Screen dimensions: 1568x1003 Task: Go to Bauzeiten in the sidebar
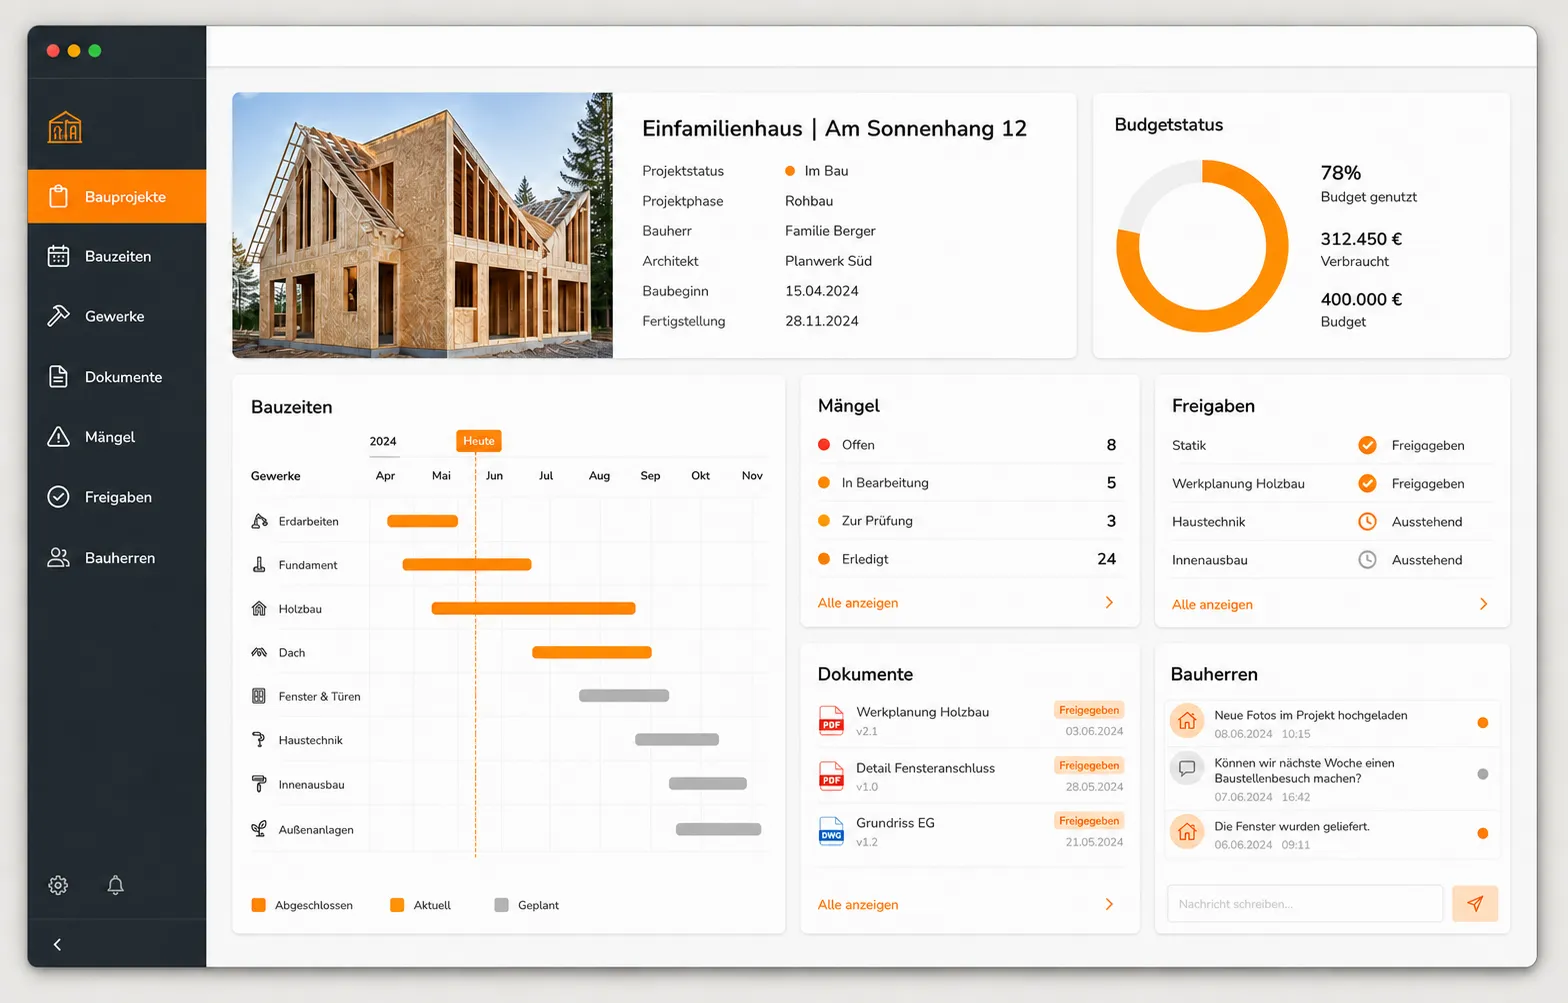tap(117, 256)
